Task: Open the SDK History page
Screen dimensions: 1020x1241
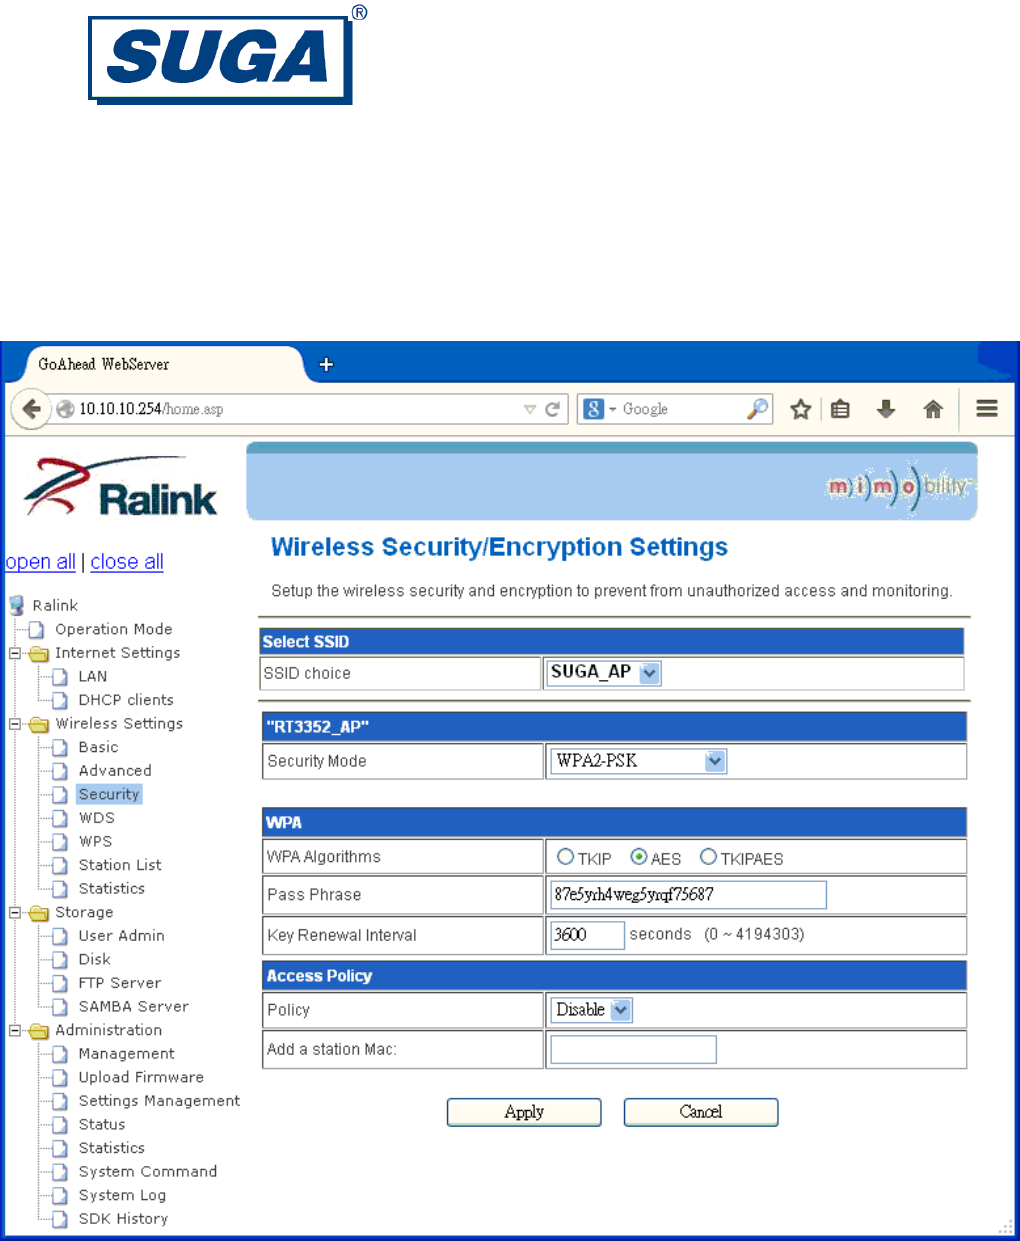Action: coord(123,1219)
